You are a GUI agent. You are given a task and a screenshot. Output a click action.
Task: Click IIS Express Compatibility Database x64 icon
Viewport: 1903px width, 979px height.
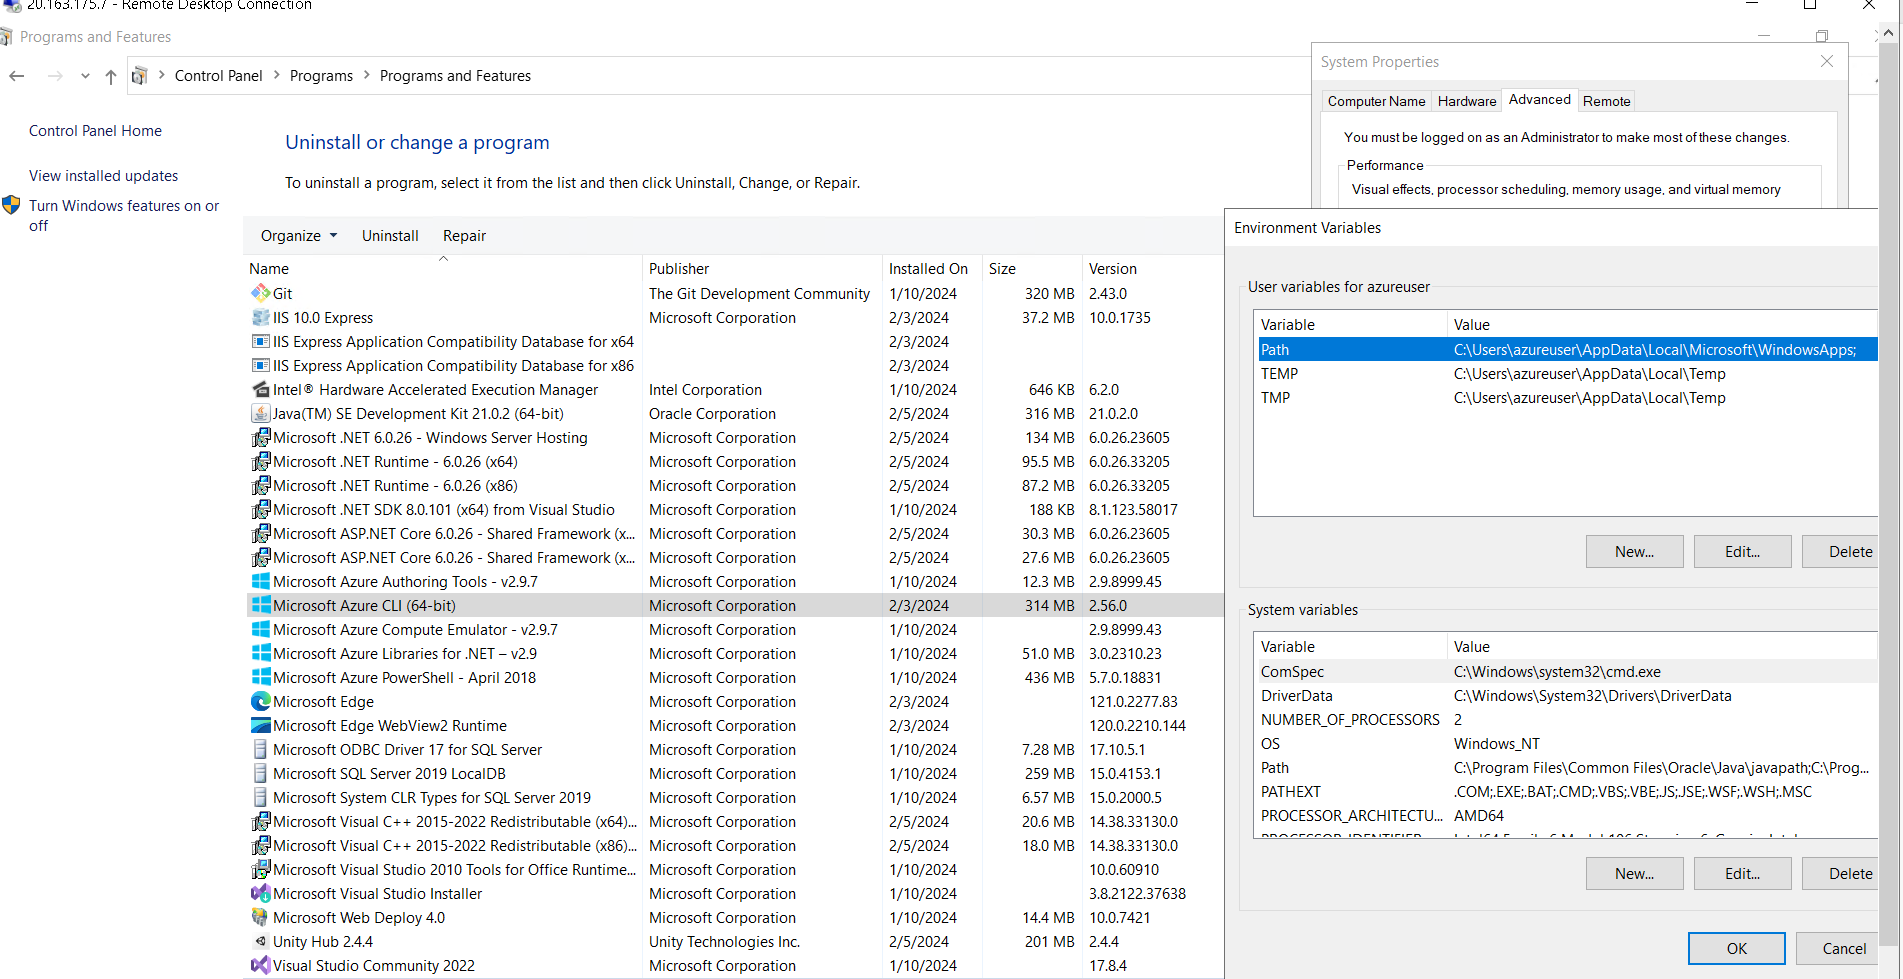[x=260, y=341]
